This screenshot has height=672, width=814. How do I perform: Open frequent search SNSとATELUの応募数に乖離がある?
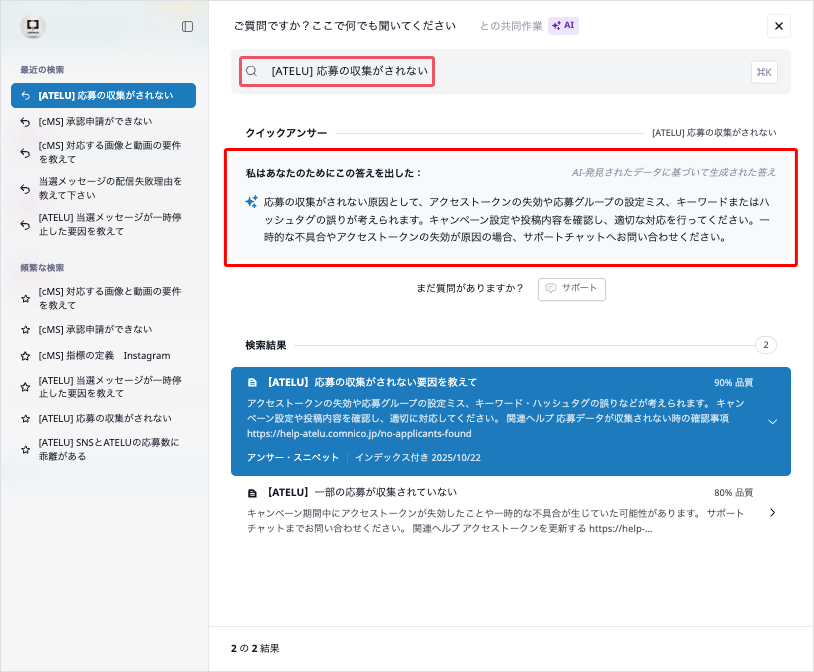point(108,449)
